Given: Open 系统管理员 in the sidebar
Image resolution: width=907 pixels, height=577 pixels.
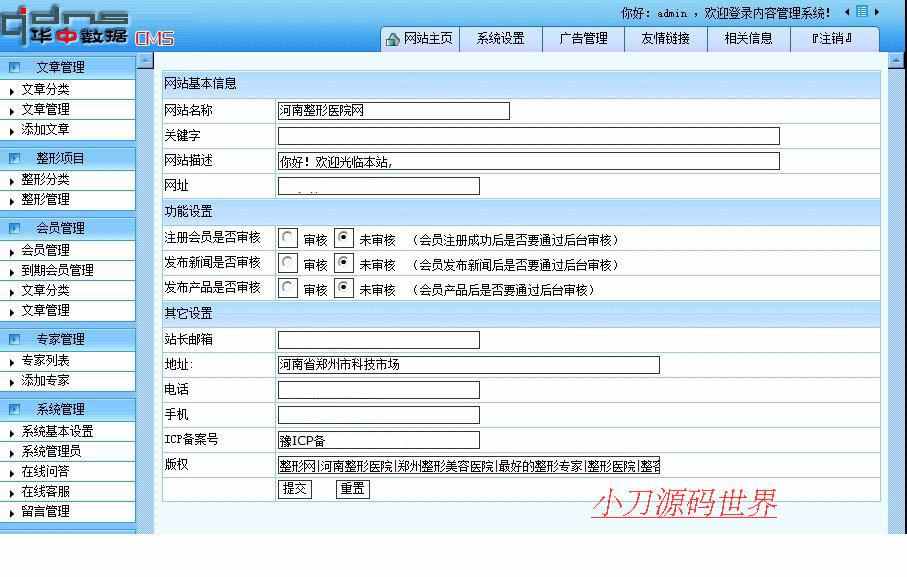Looking at the screenshot, I should pos(51,452).
